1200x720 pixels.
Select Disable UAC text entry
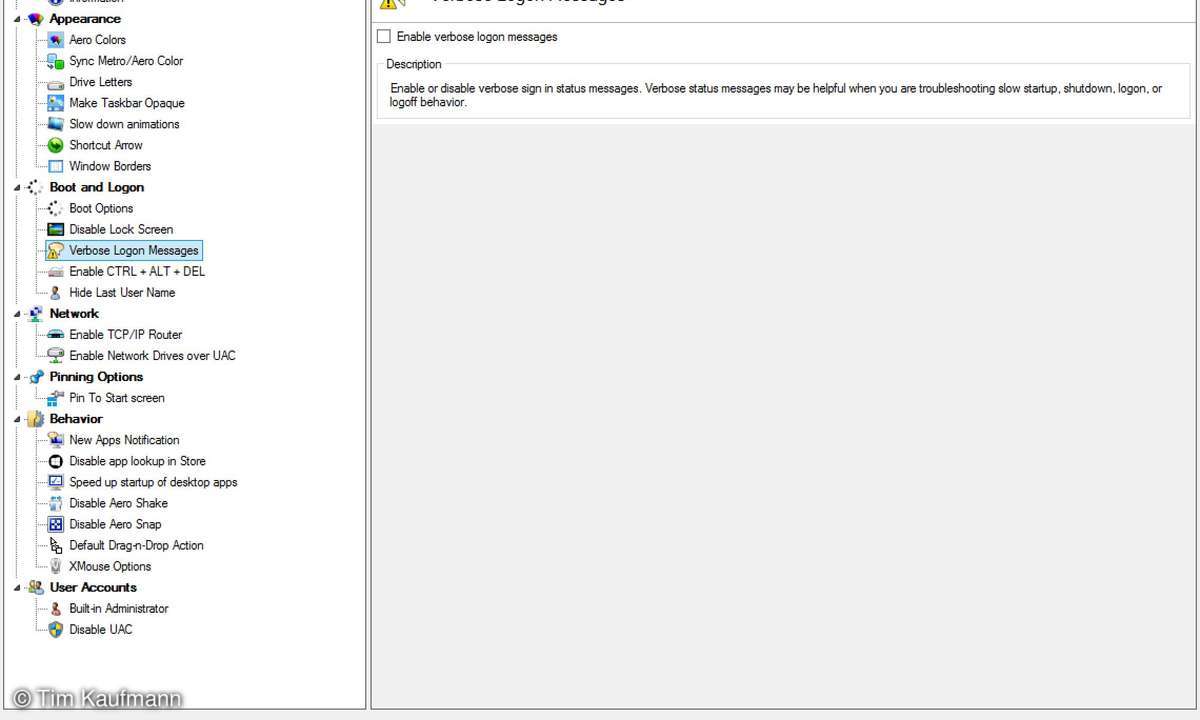click(x=101, y=629)
